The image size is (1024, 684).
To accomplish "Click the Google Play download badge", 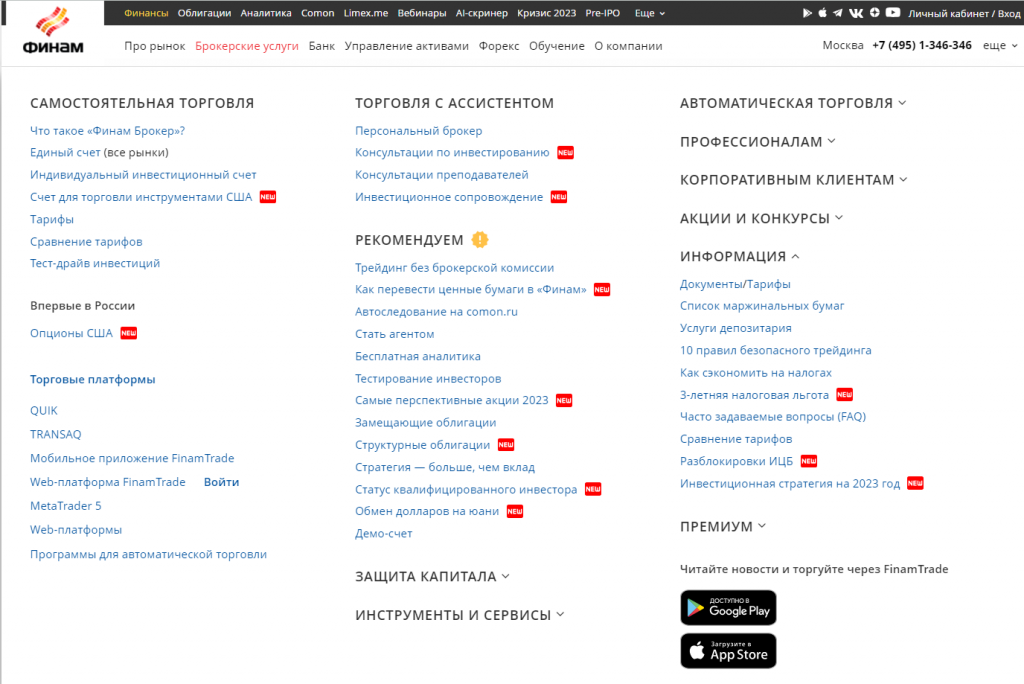I will click(728, 608).
